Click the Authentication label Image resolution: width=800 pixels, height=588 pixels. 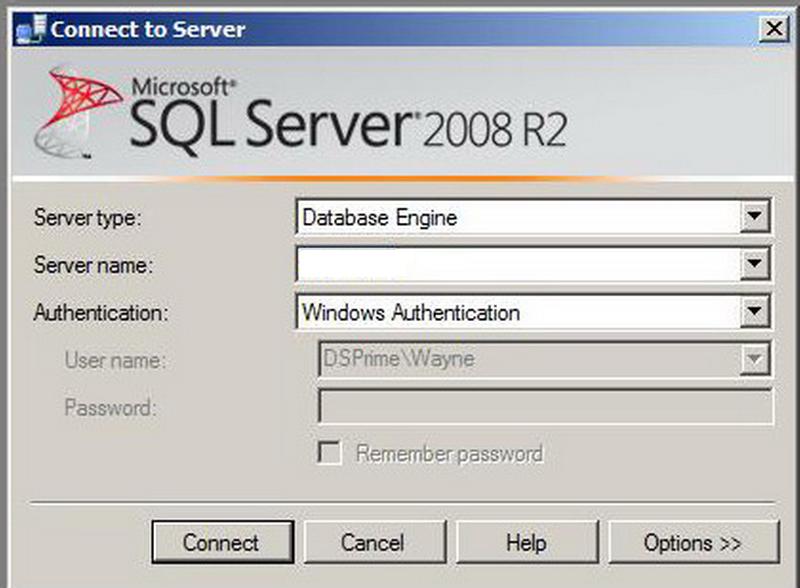pos(101,312)
